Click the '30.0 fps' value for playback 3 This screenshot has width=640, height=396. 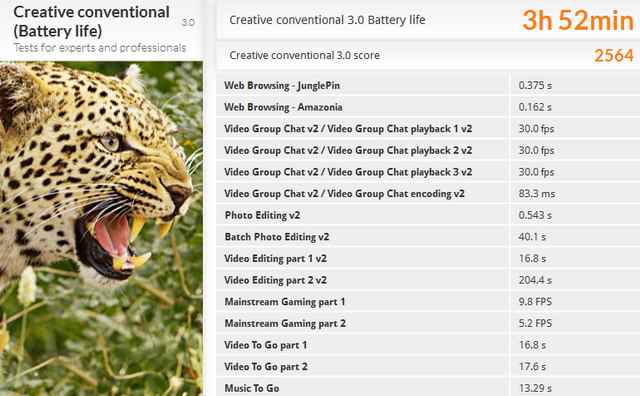point(536,172)
